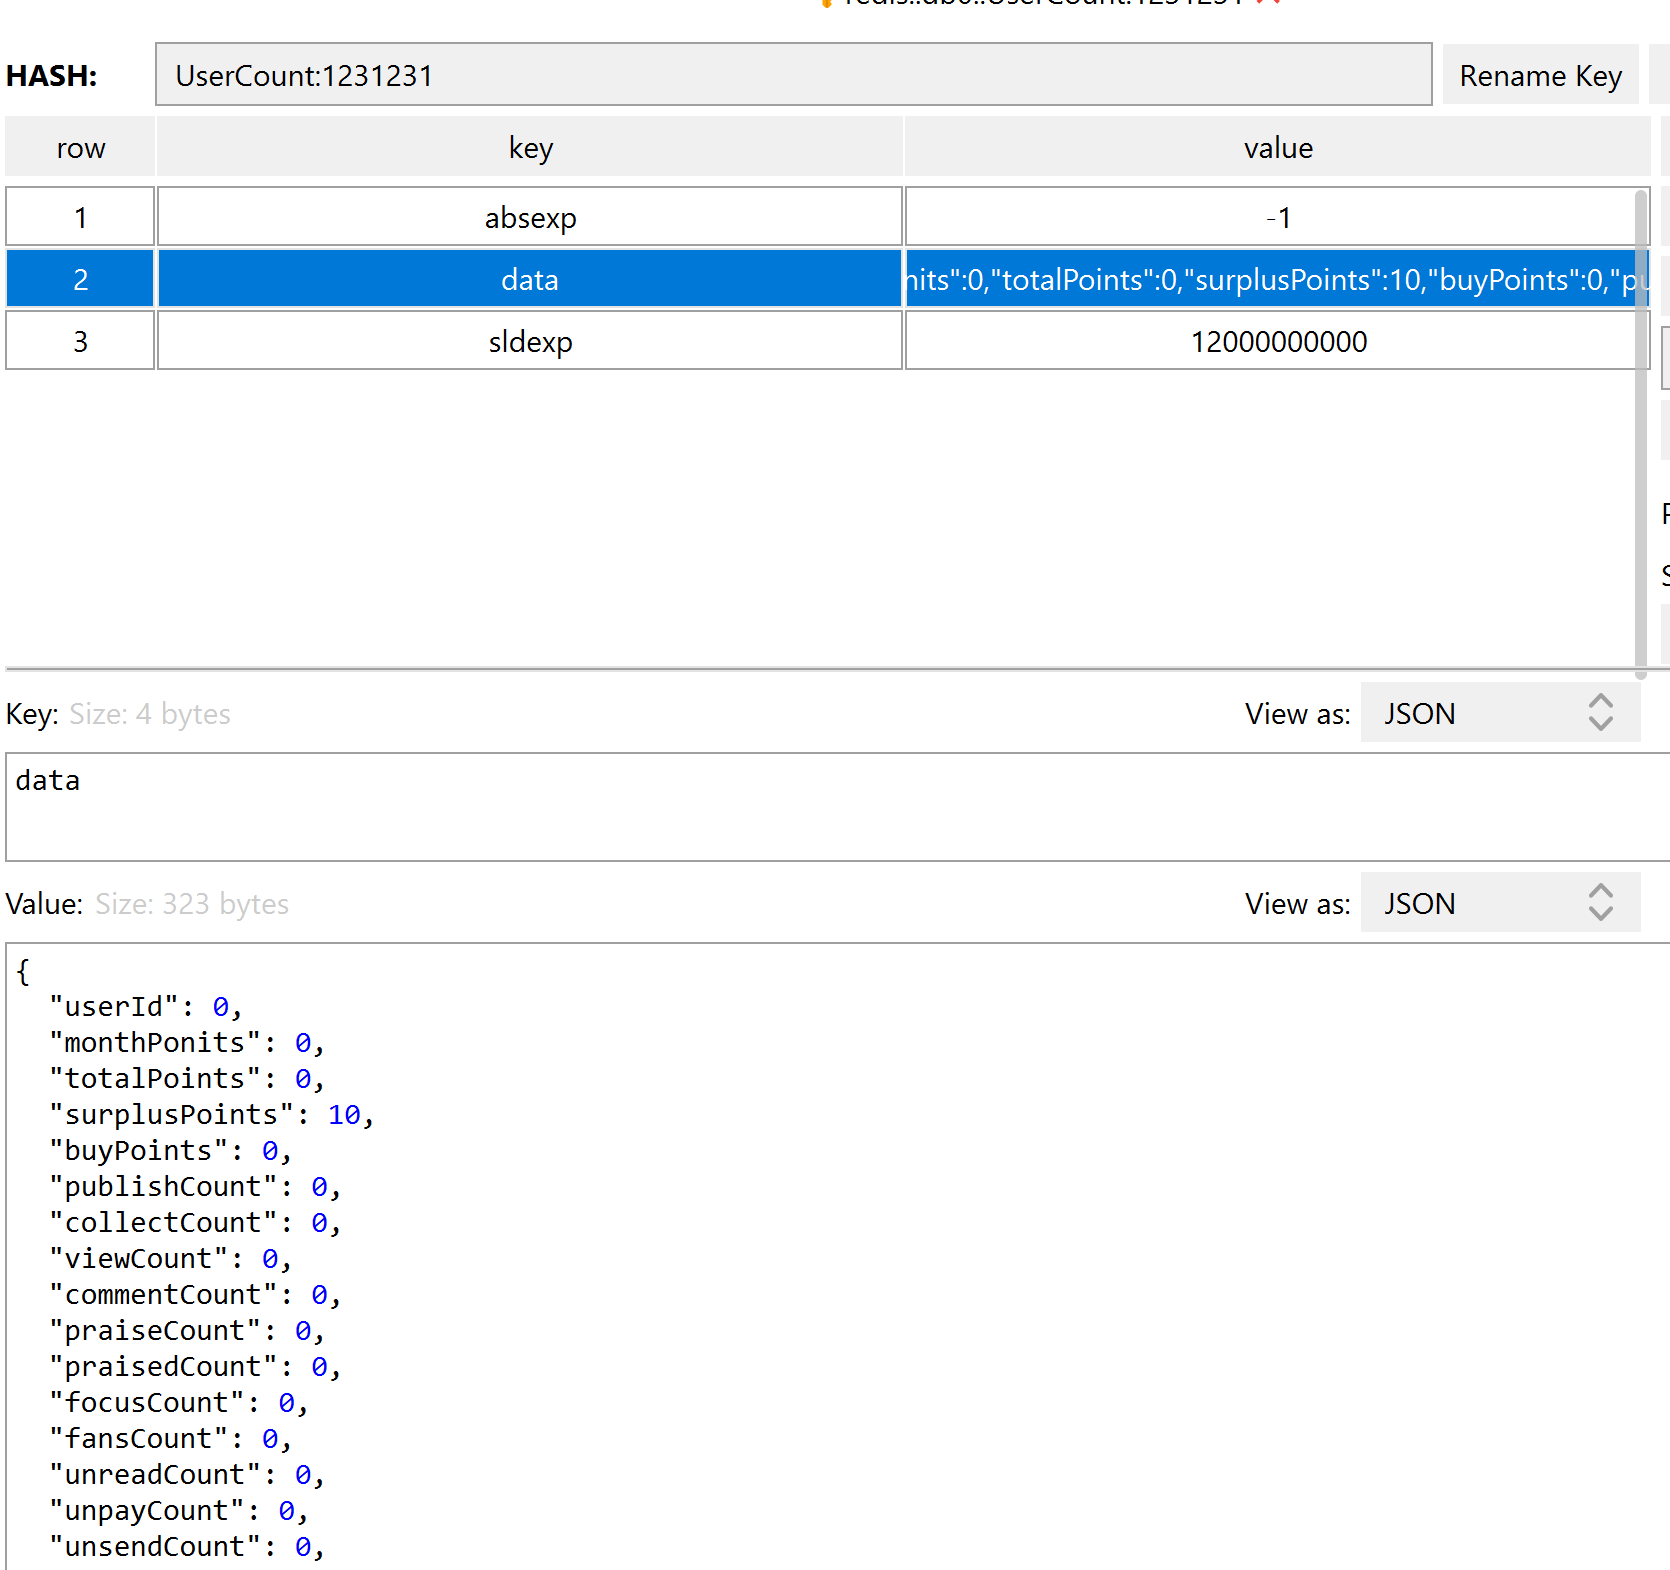The image size is (1670, 1570).
Task: Click the "userId": 0 line in JSON value
Action: (146, 1007)
